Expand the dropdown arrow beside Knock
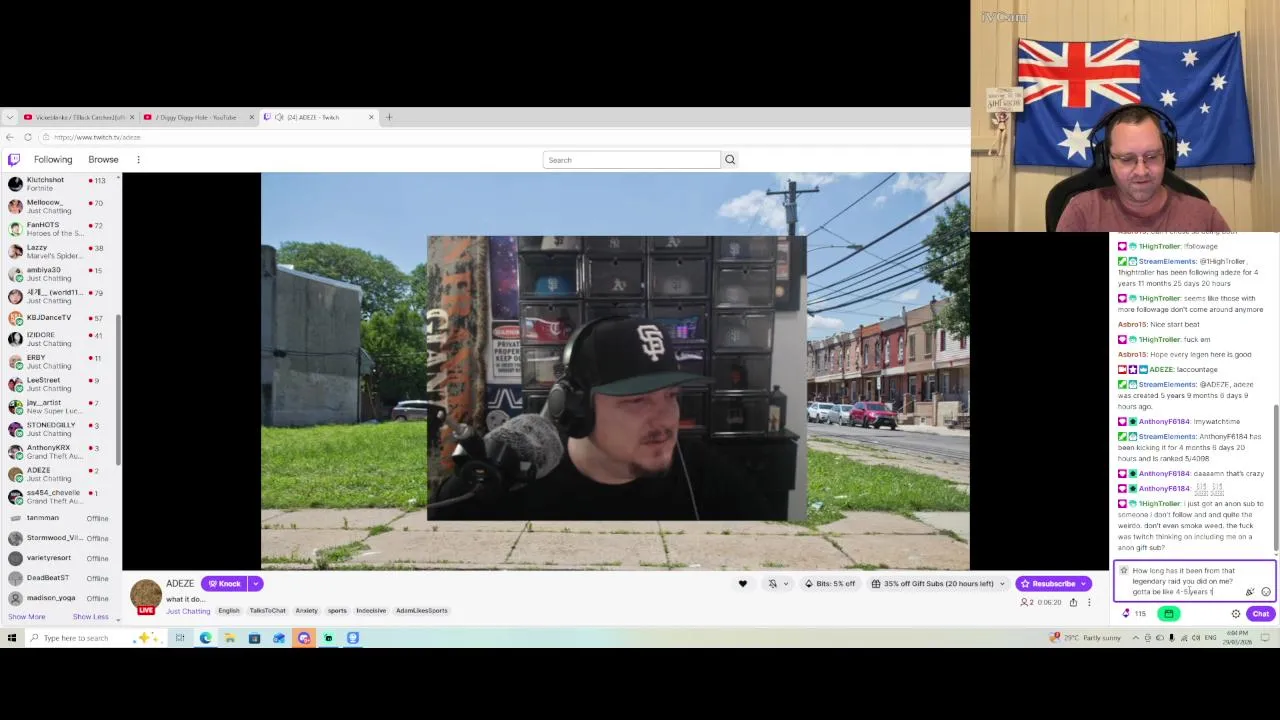Screen dimensions: 1280x720 coord(256,584)
